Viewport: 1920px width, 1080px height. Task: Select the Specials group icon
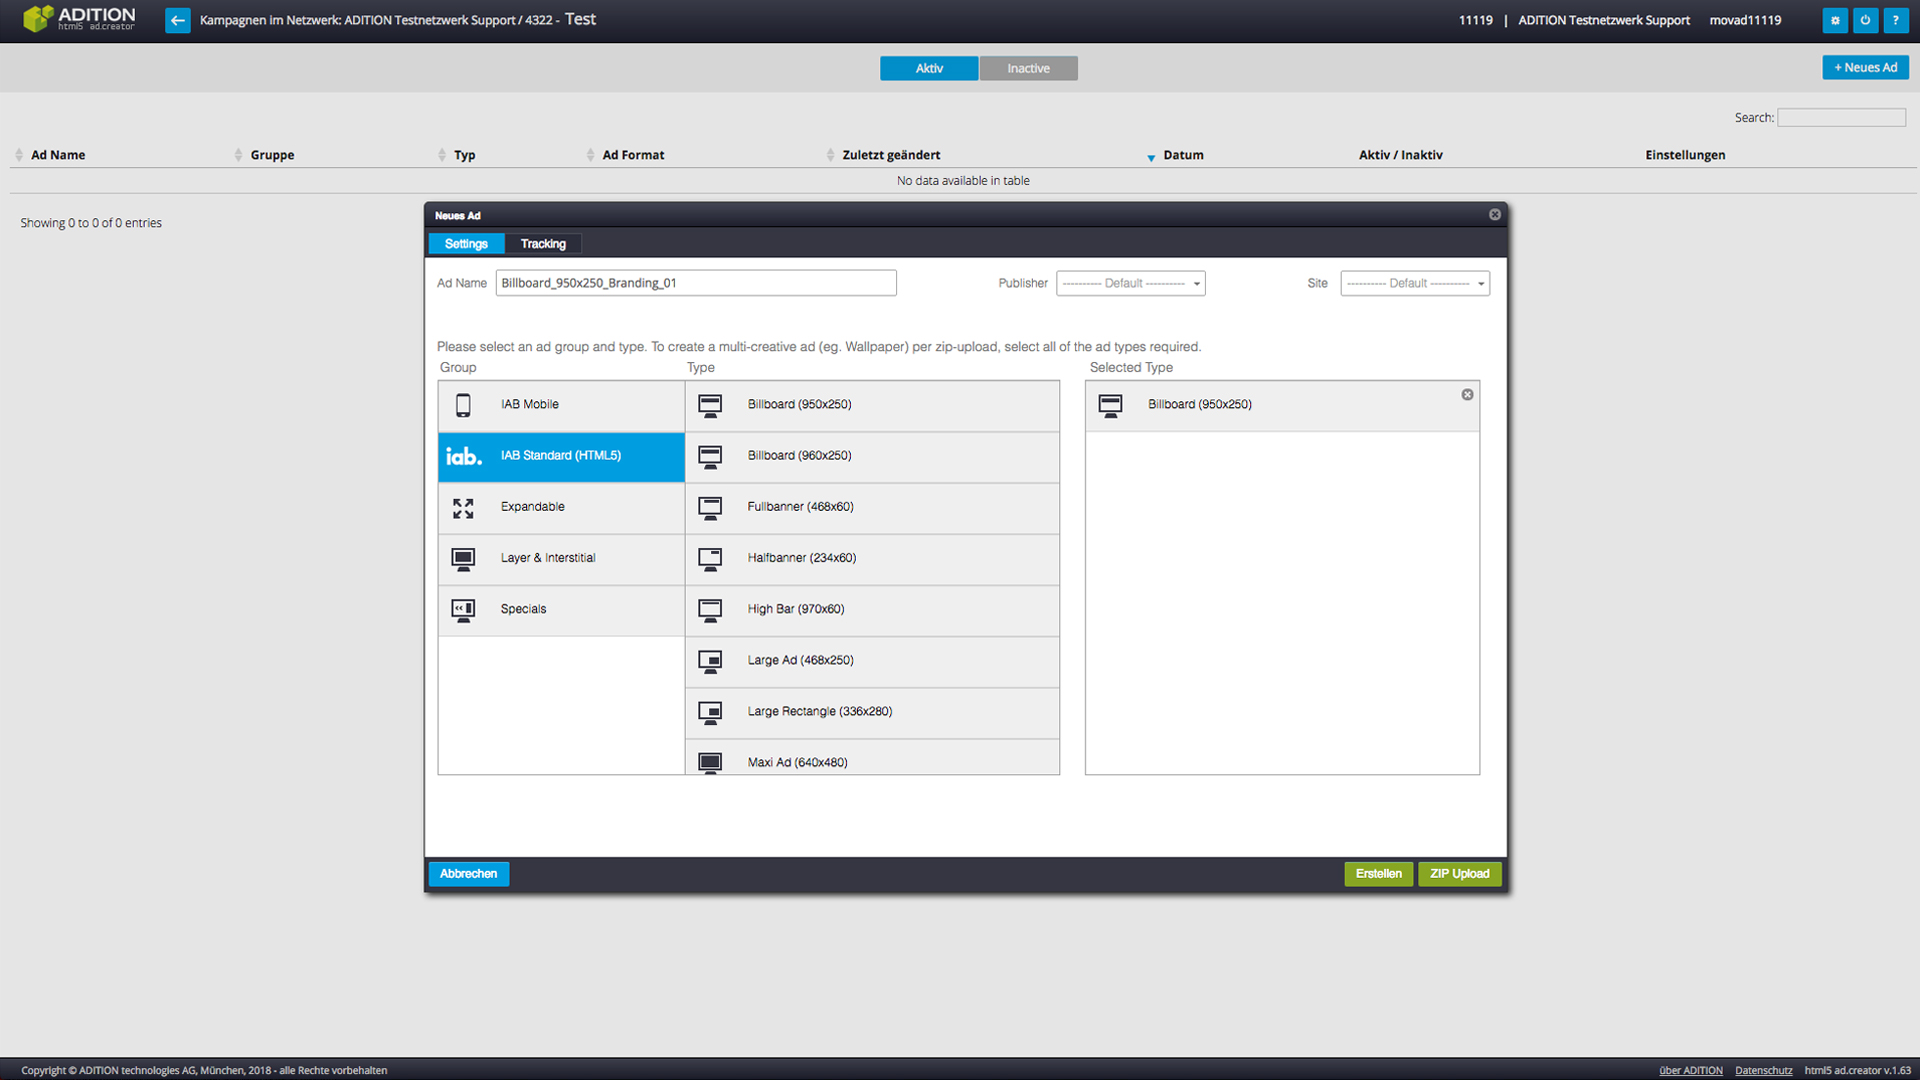coord(463,610)
